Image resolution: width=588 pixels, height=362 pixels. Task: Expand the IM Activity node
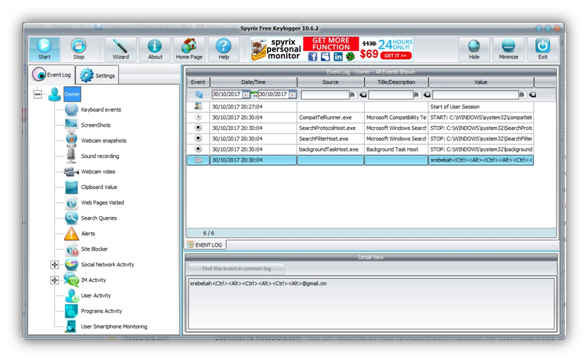(54, 280)
